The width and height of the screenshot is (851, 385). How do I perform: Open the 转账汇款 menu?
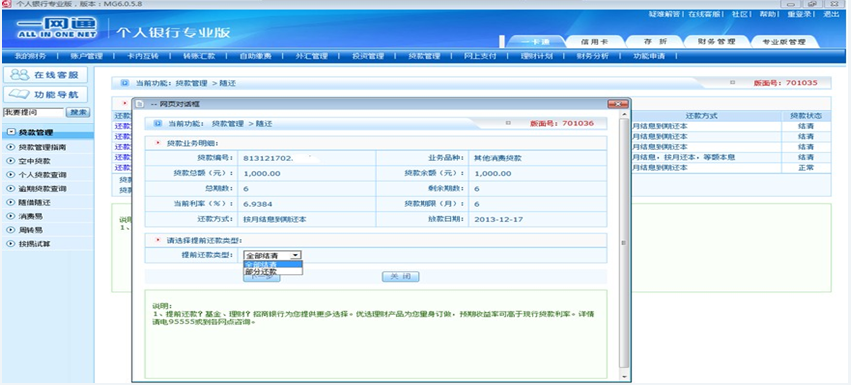(199, 56)
